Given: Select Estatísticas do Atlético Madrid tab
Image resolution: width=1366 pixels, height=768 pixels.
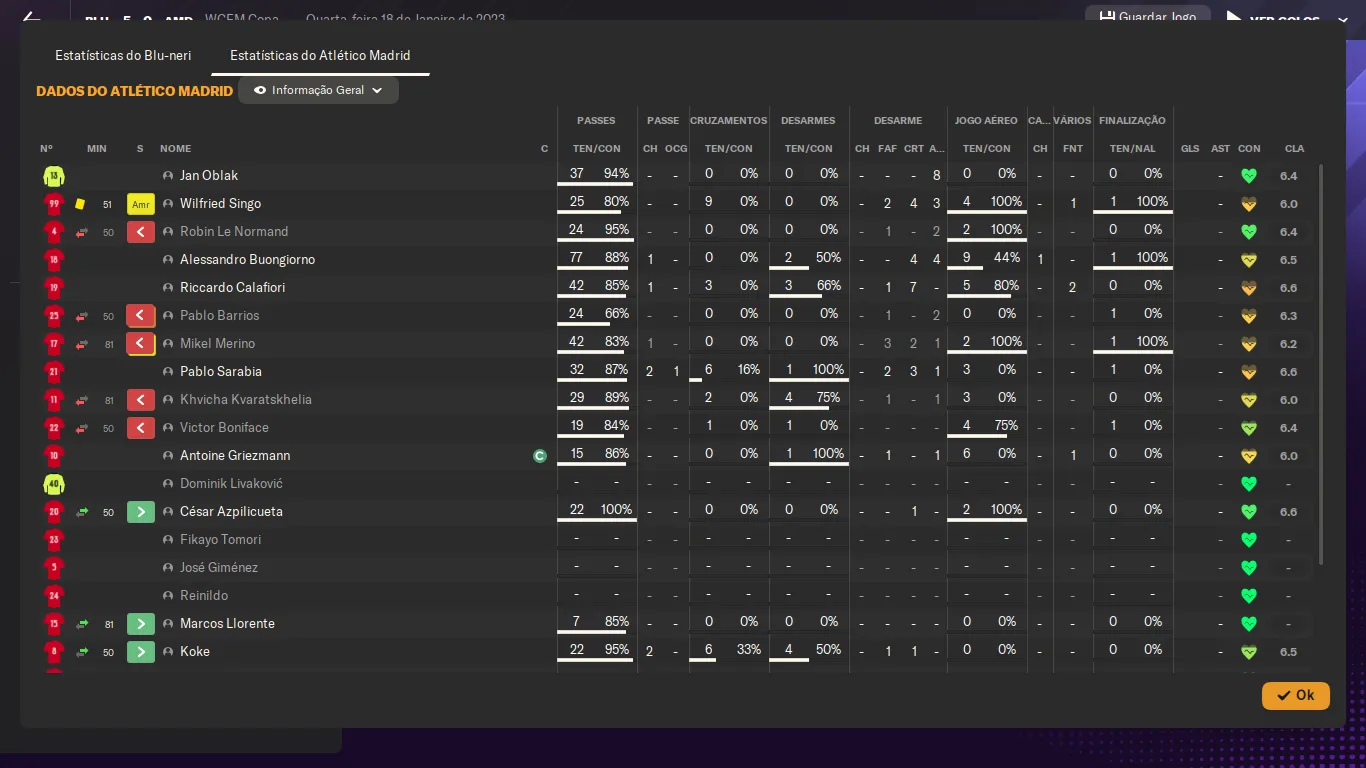Looking at the screenshot, I should pyautogui.click(x=320, y=56).
